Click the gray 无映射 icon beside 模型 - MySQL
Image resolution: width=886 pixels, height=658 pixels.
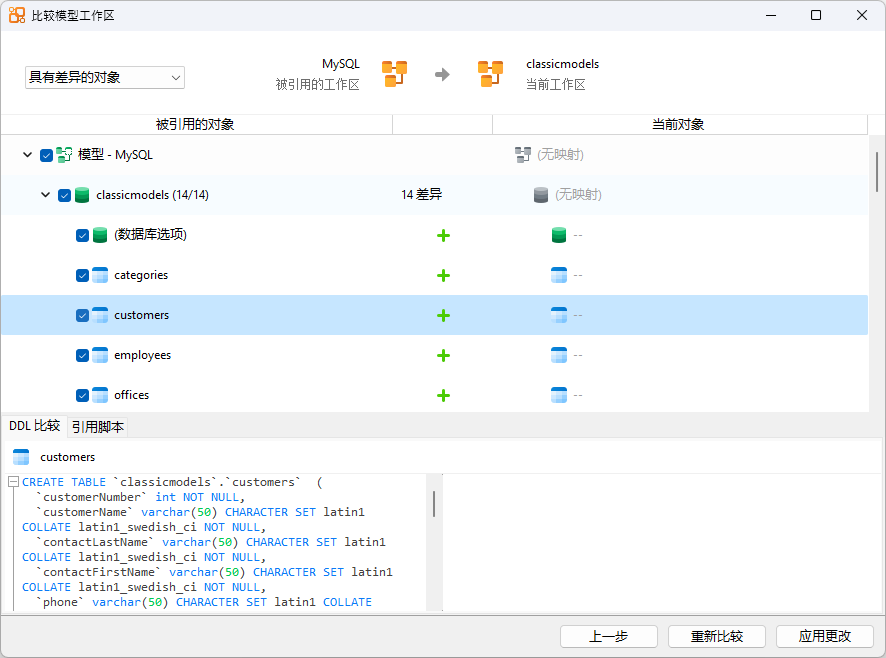click(x=524, y=155)
